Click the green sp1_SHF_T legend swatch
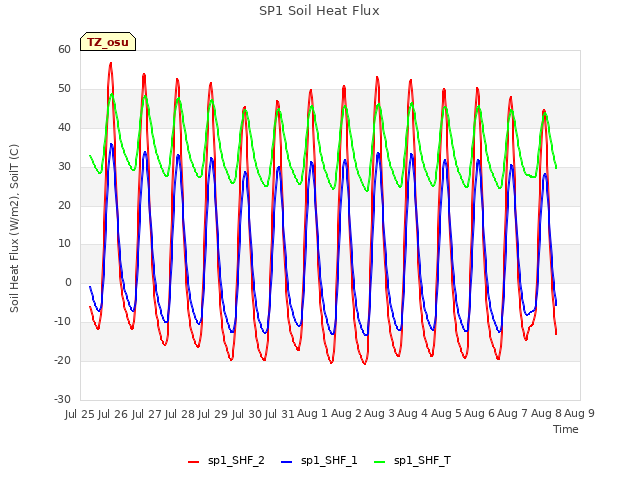 380,462
